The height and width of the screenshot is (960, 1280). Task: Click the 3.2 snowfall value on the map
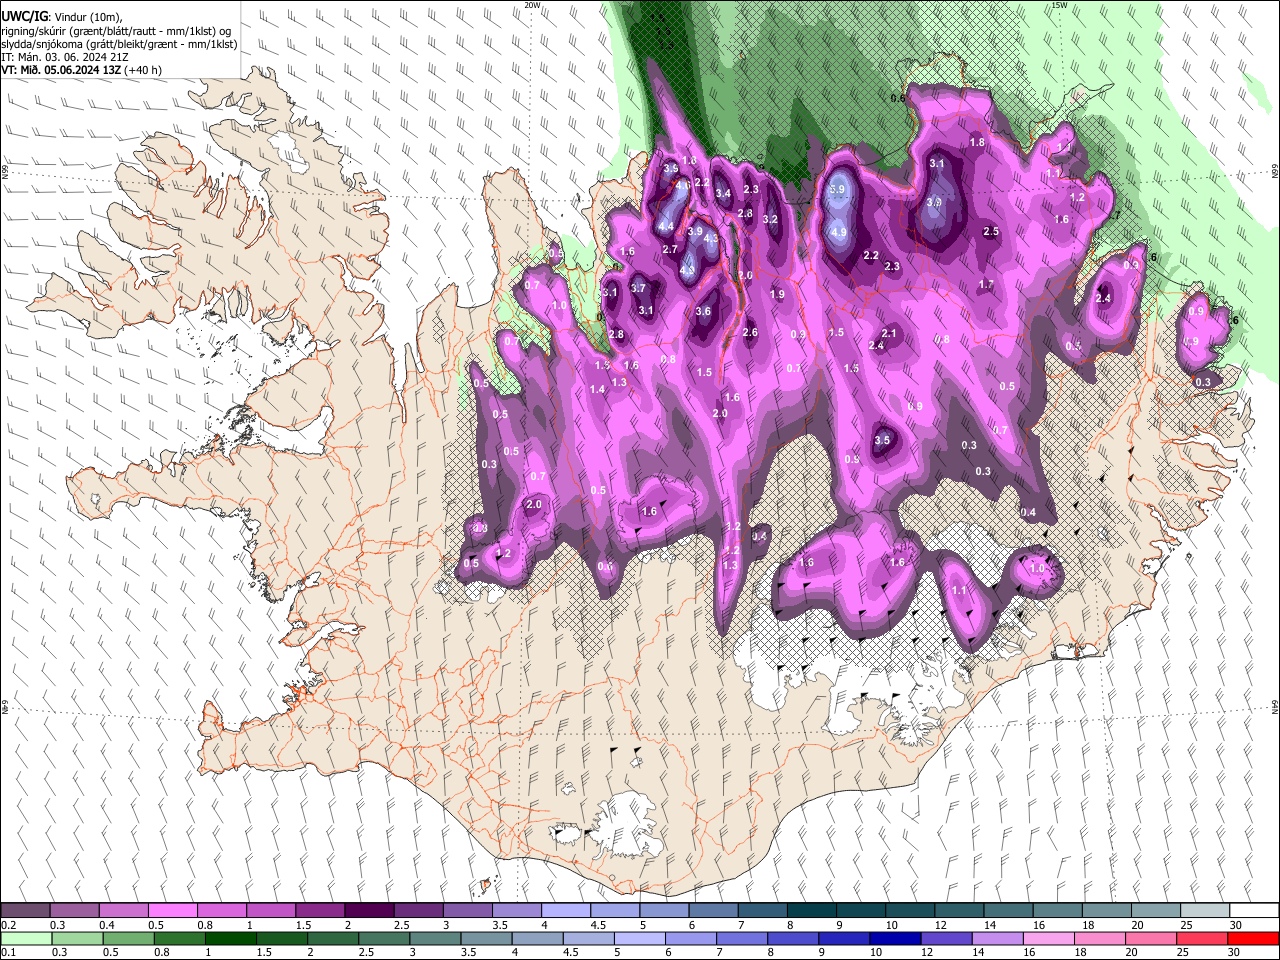coord(770,219)
